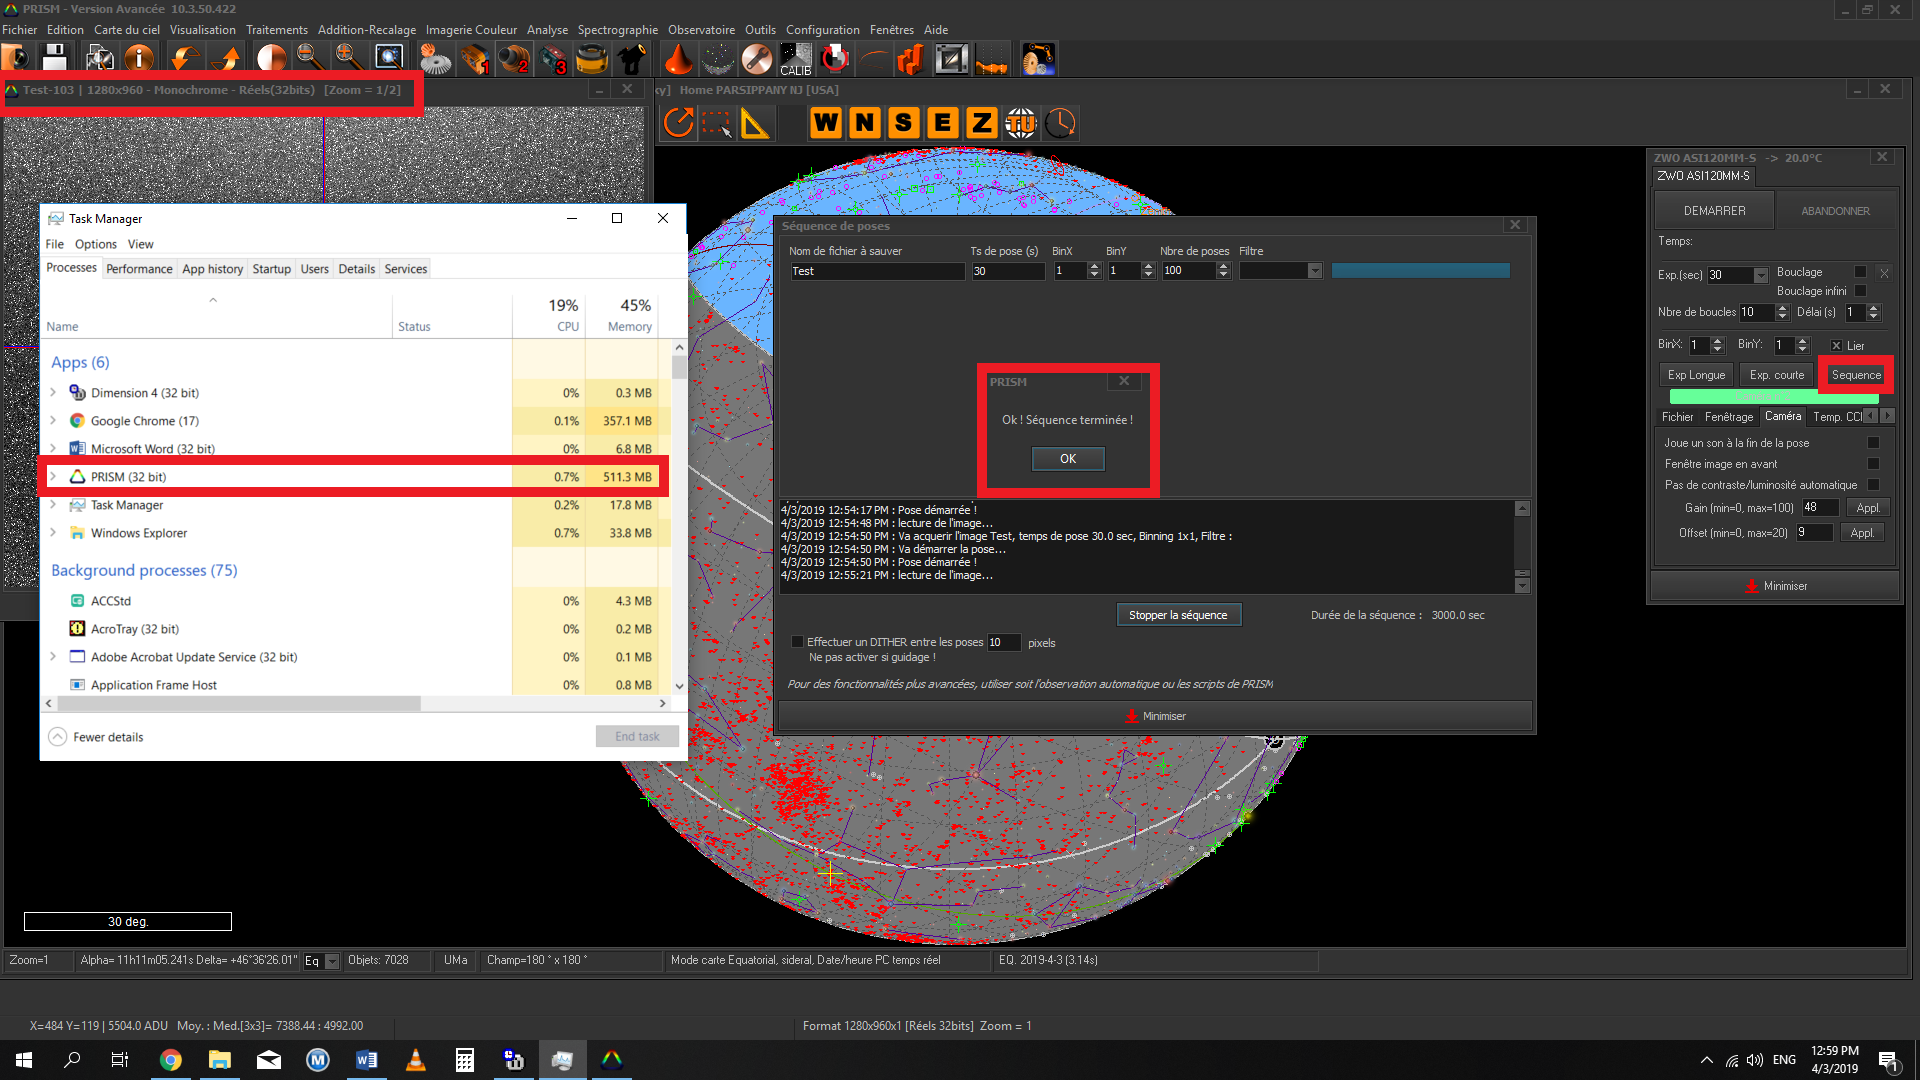
Task: Click Appl. button next to Gain
Action: pos(1867,508)
